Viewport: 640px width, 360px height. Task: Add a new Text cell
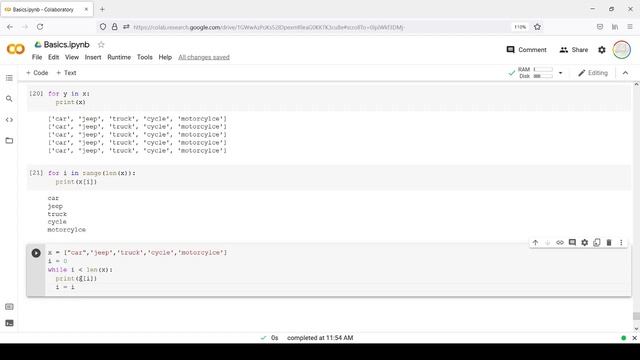[x=66, y=73]
